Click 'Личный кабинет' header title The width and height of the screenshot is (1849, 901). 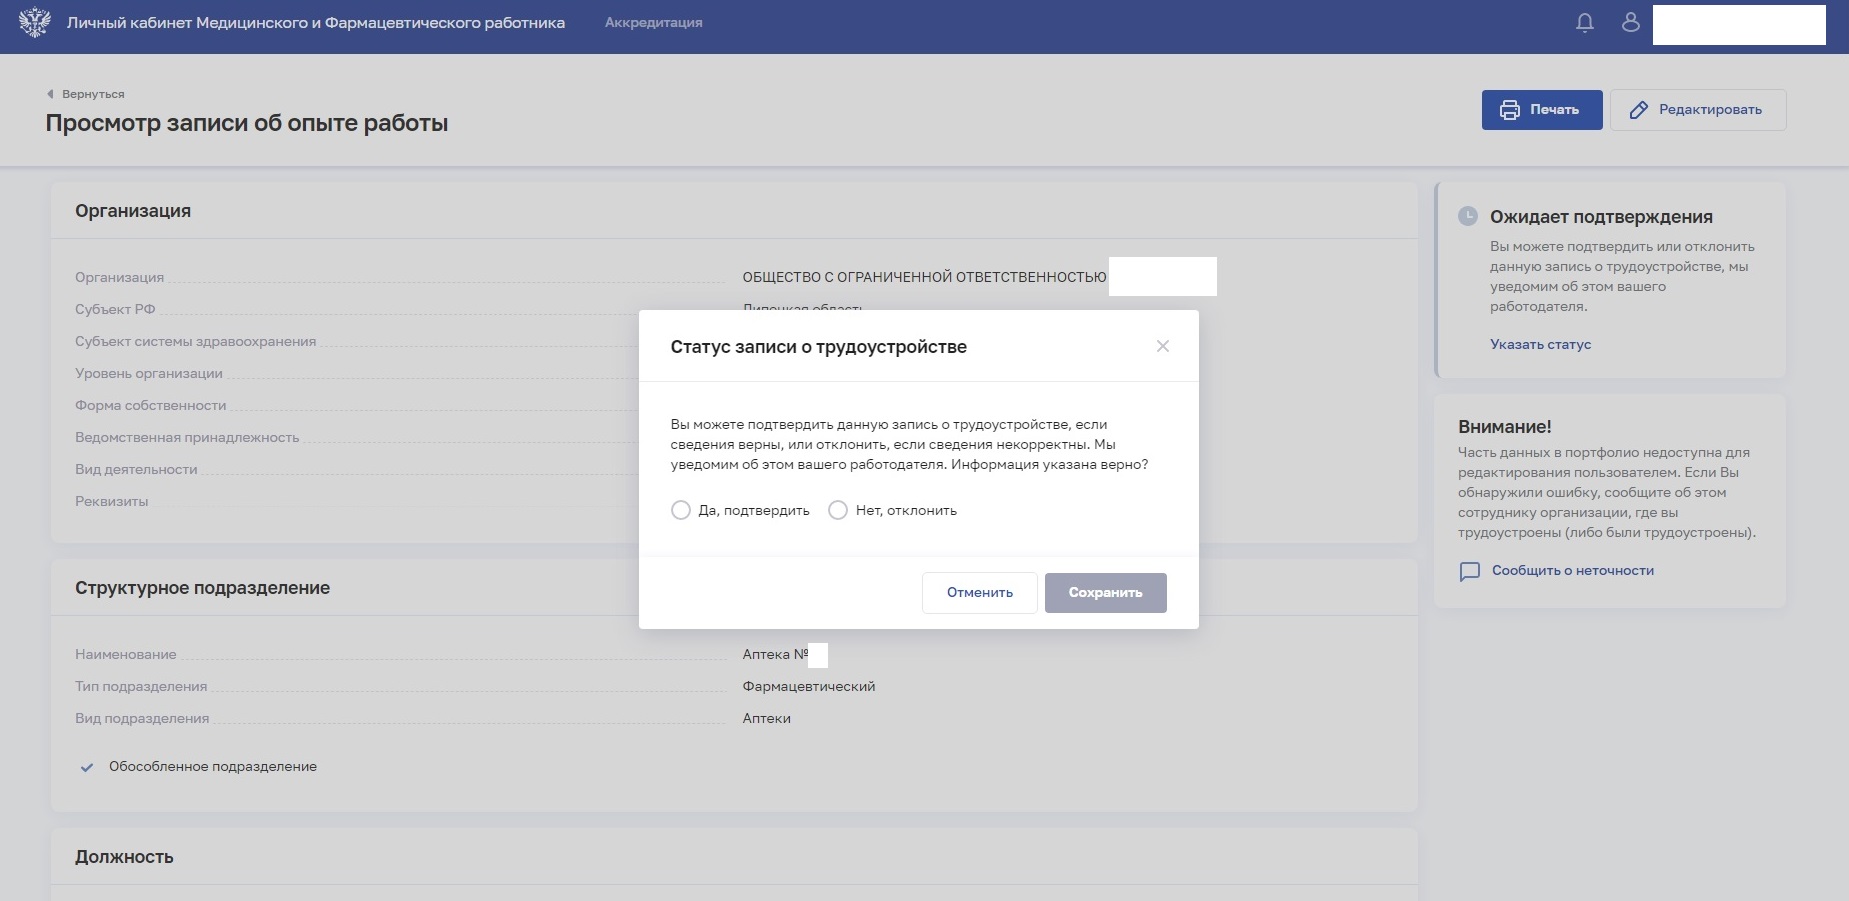click(x=315, y=22)
